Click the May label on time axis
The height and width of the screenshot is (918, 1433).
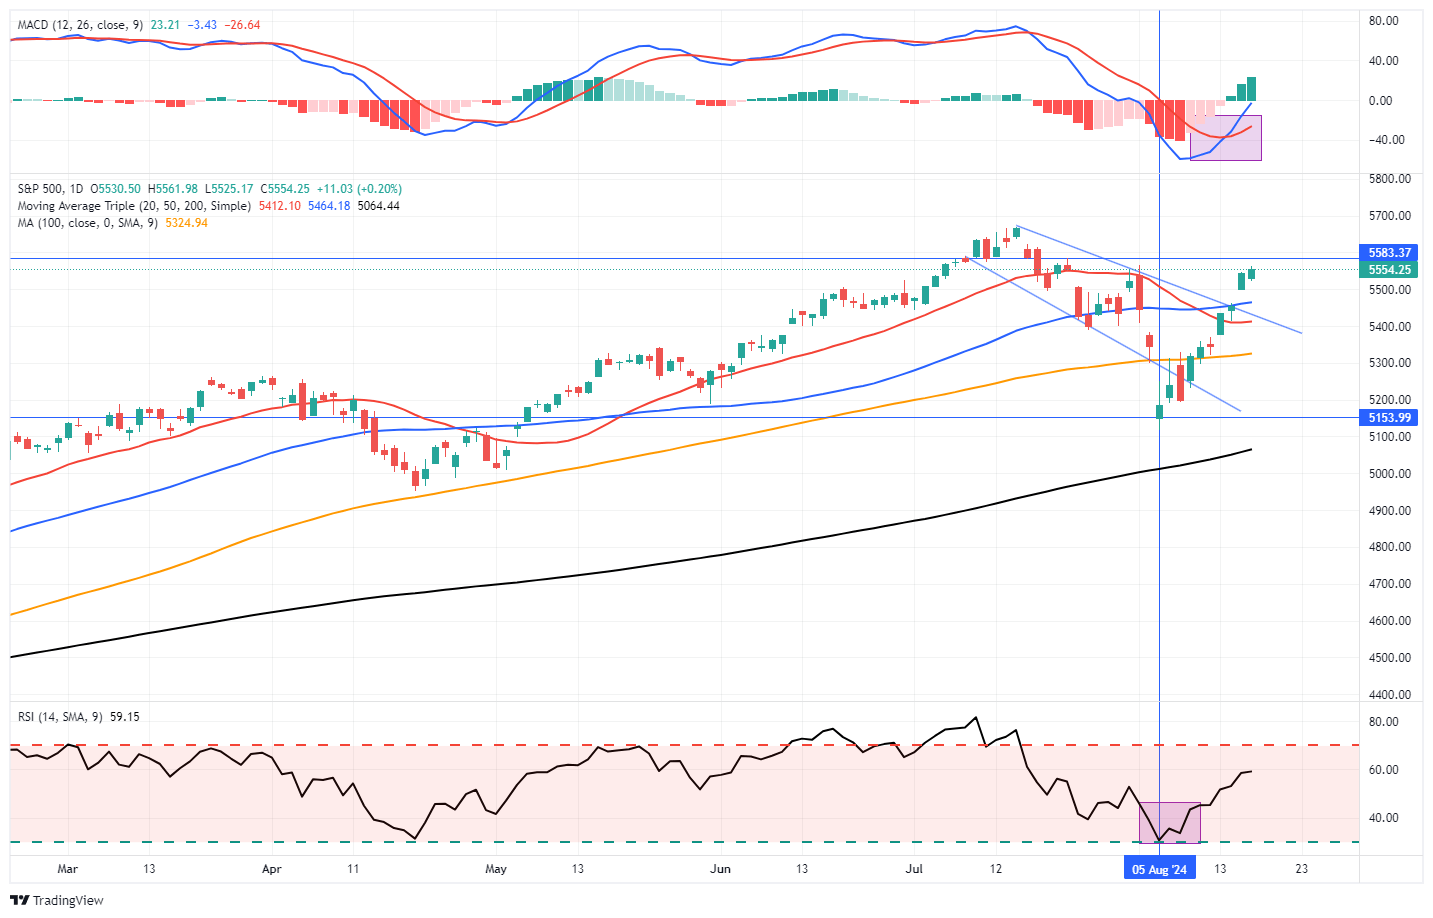coord(496,869)
